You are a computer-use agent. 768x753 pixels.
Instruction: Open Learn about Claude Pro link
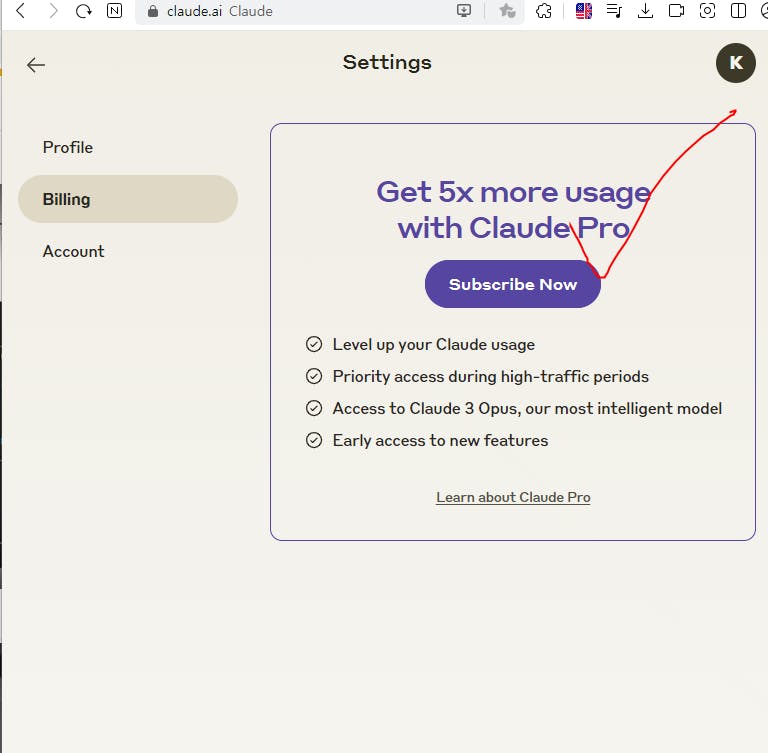click(513, 497)
